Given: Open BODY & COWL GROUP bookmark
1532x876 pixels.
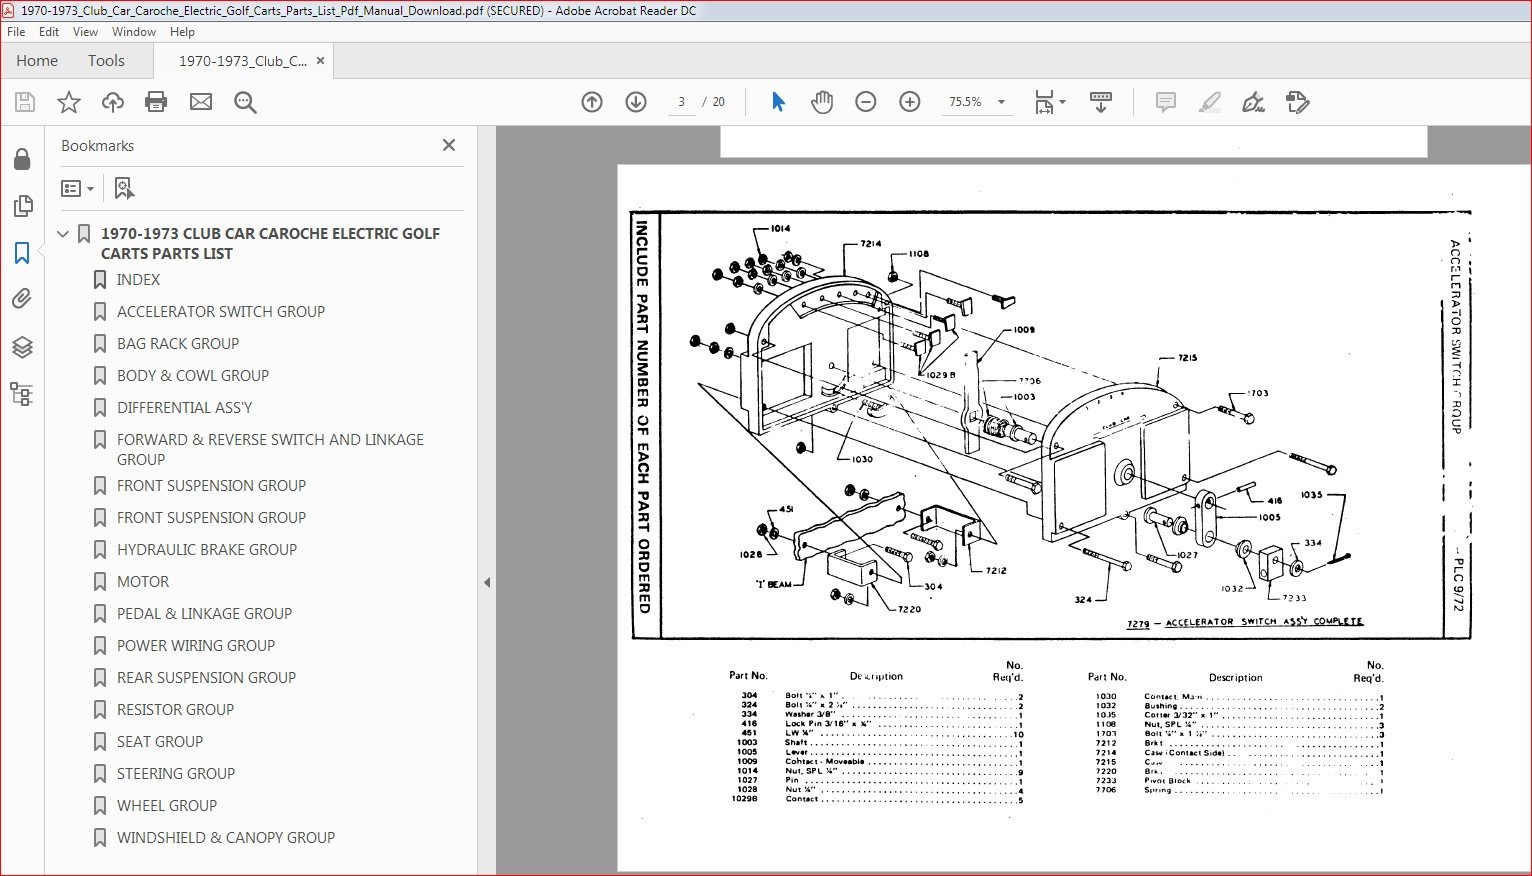Looking at the screenshot, I should coord(193,376).
